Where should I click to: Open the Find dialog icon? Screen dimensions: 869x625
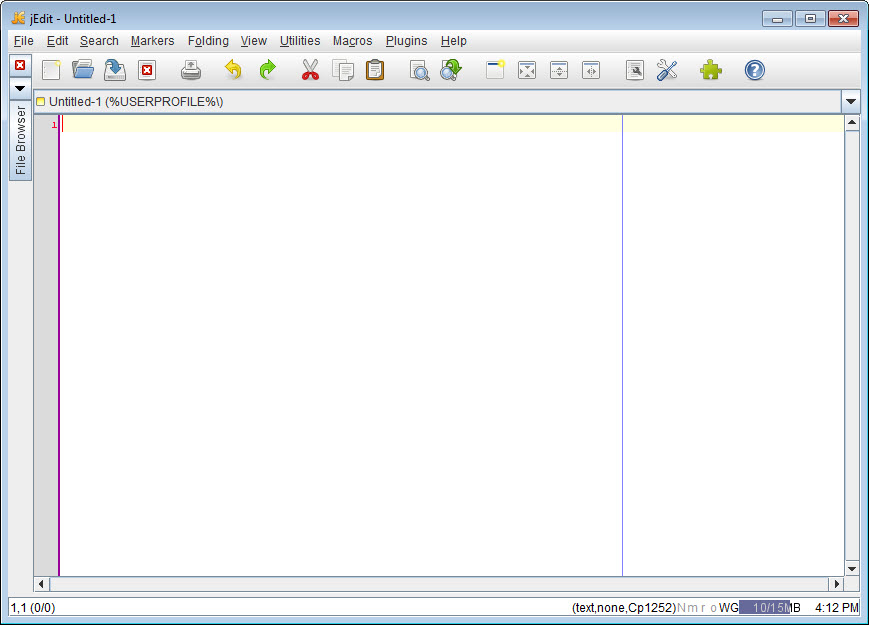(x=419, y=70)
